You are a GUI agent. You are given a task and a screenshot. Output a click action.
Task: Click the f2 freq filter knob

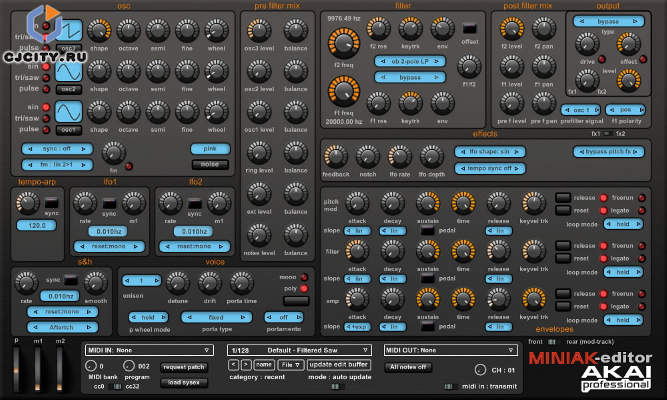(344, 43)
